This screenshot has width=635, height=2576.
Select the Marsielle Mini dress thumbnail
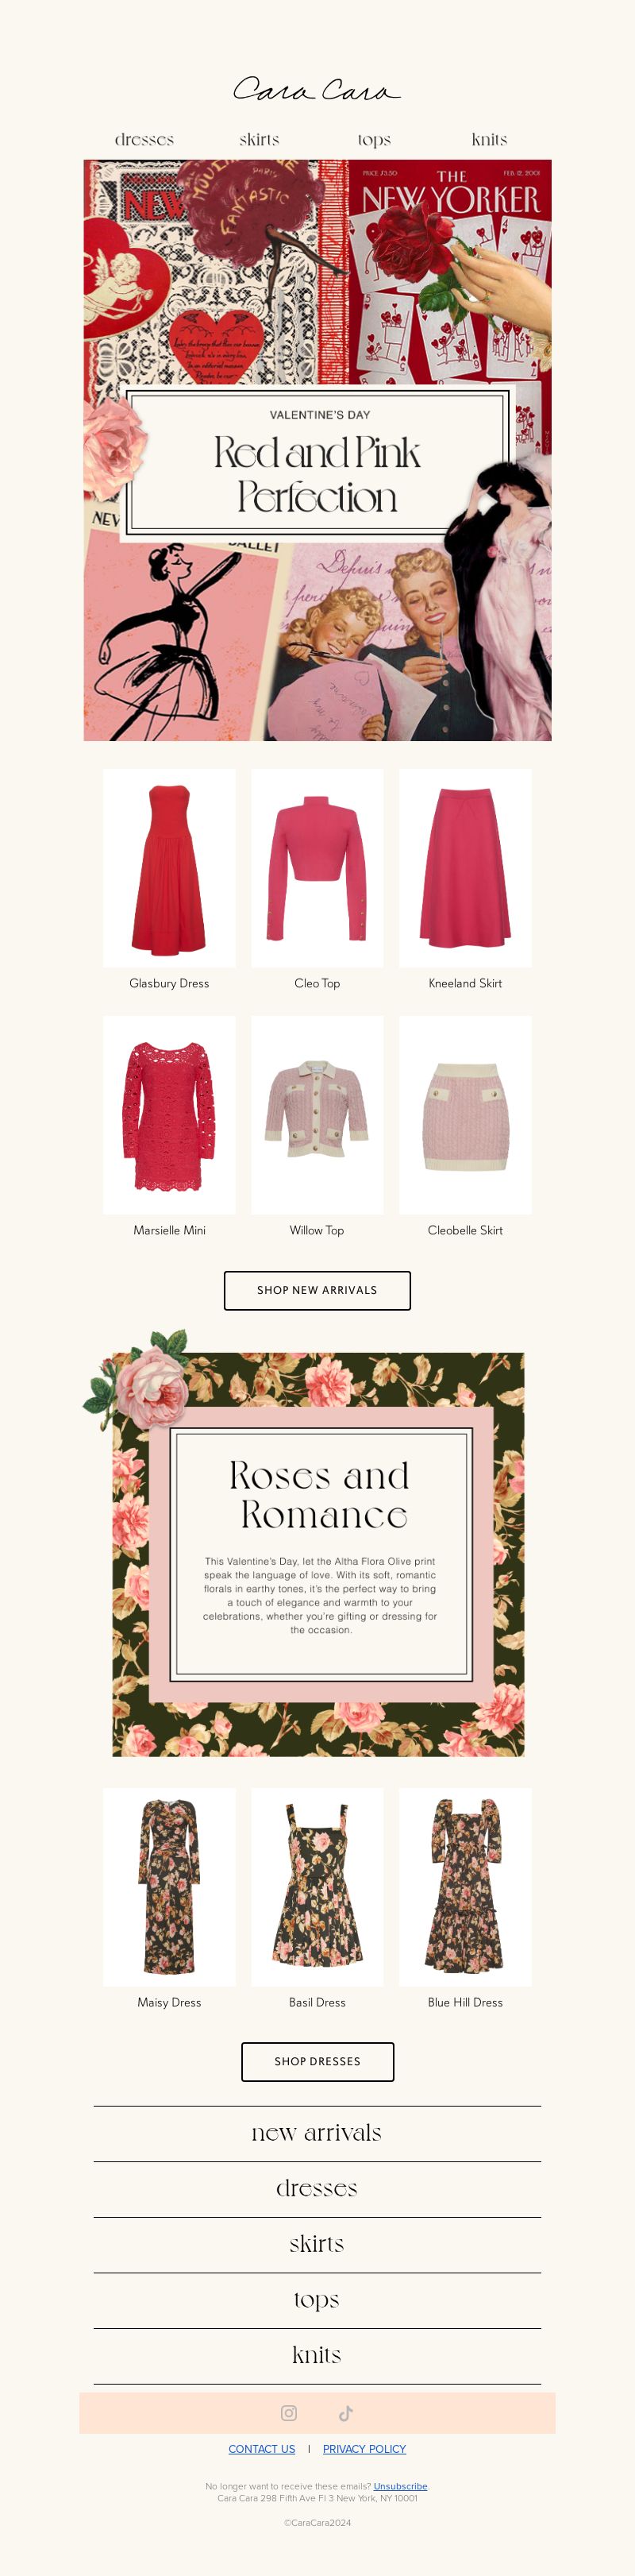pyautogui.click(x=169, y=1115)
